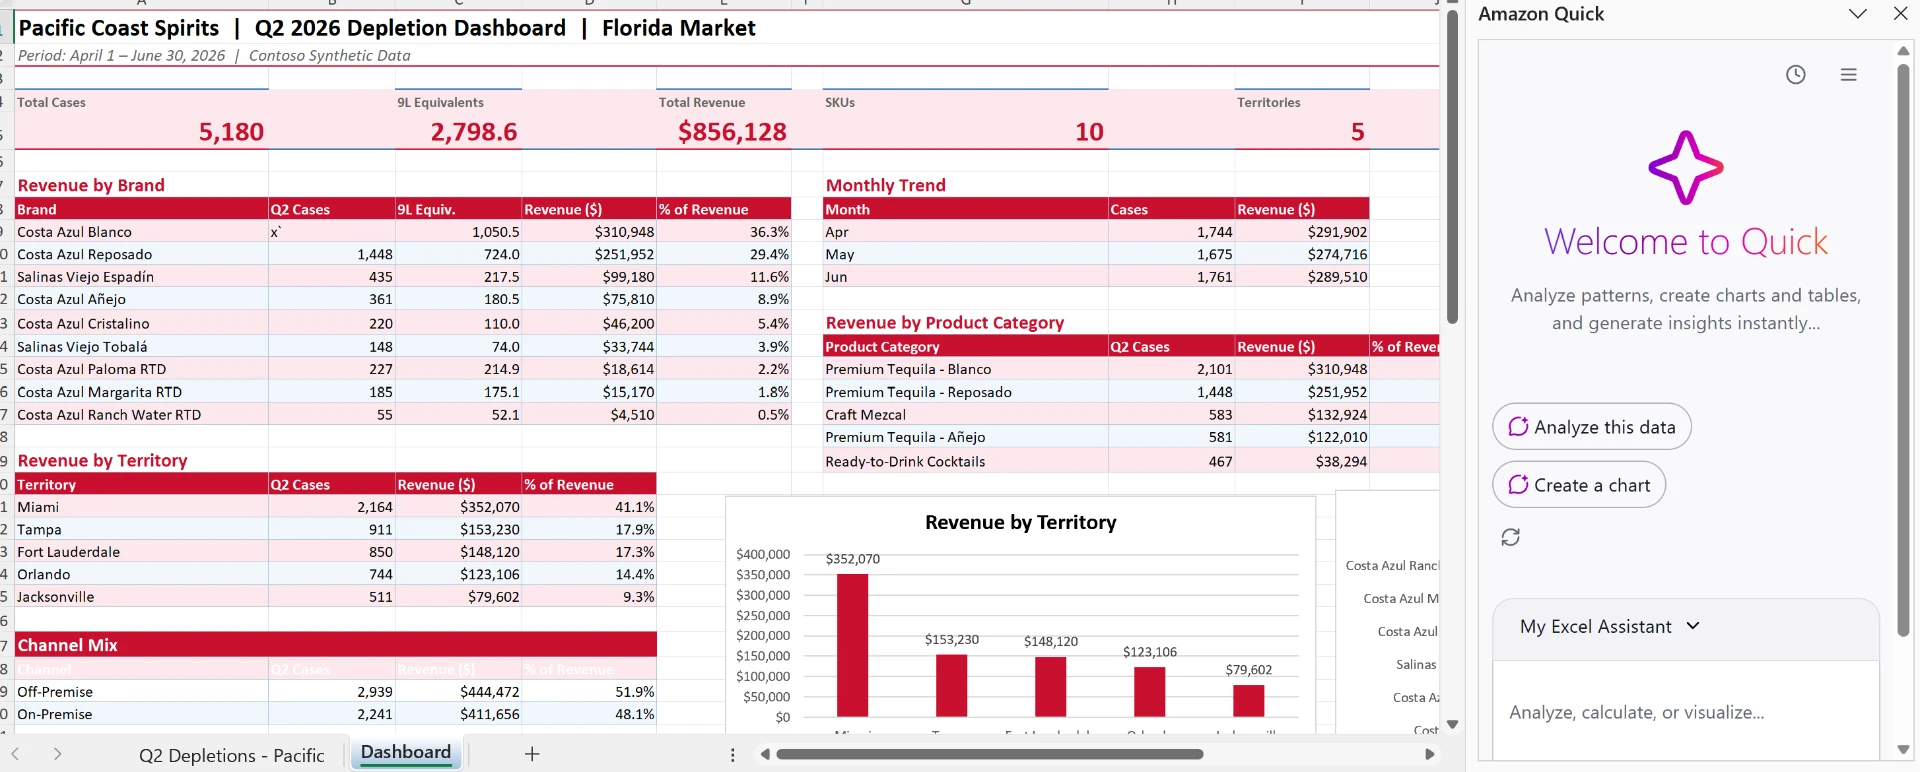Click % of Revenue brand header
The height and width of the screenshot is (772, 1920).
[724, 209]
